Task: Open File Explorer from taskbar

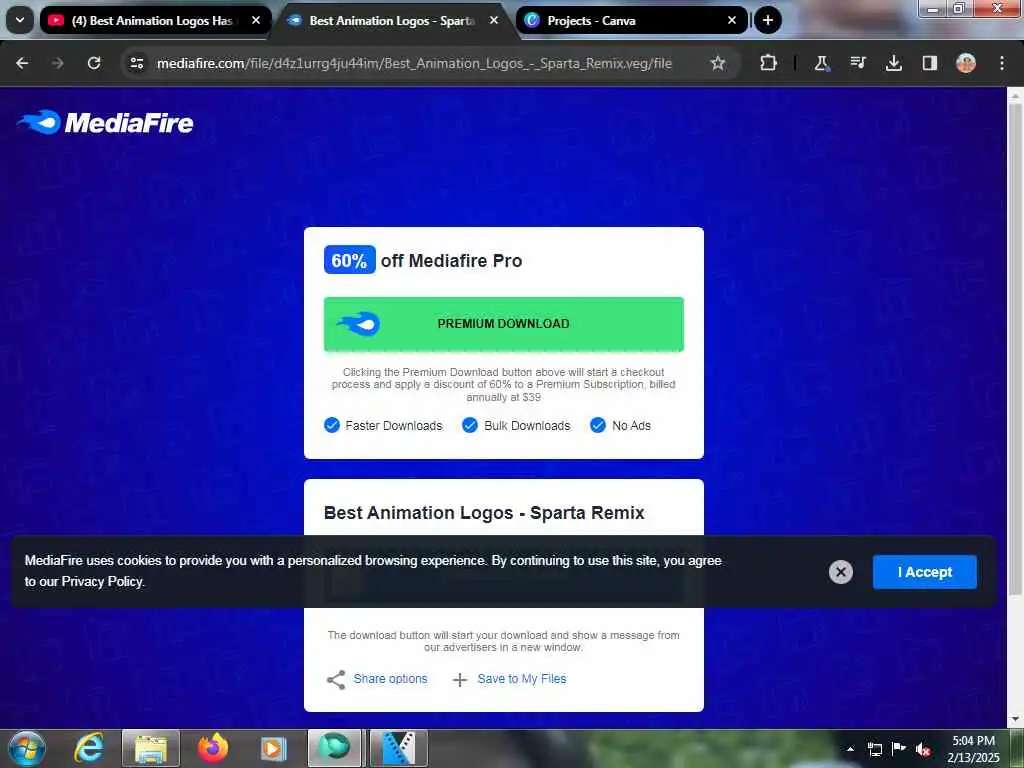Action: click(x=151, y=748)
